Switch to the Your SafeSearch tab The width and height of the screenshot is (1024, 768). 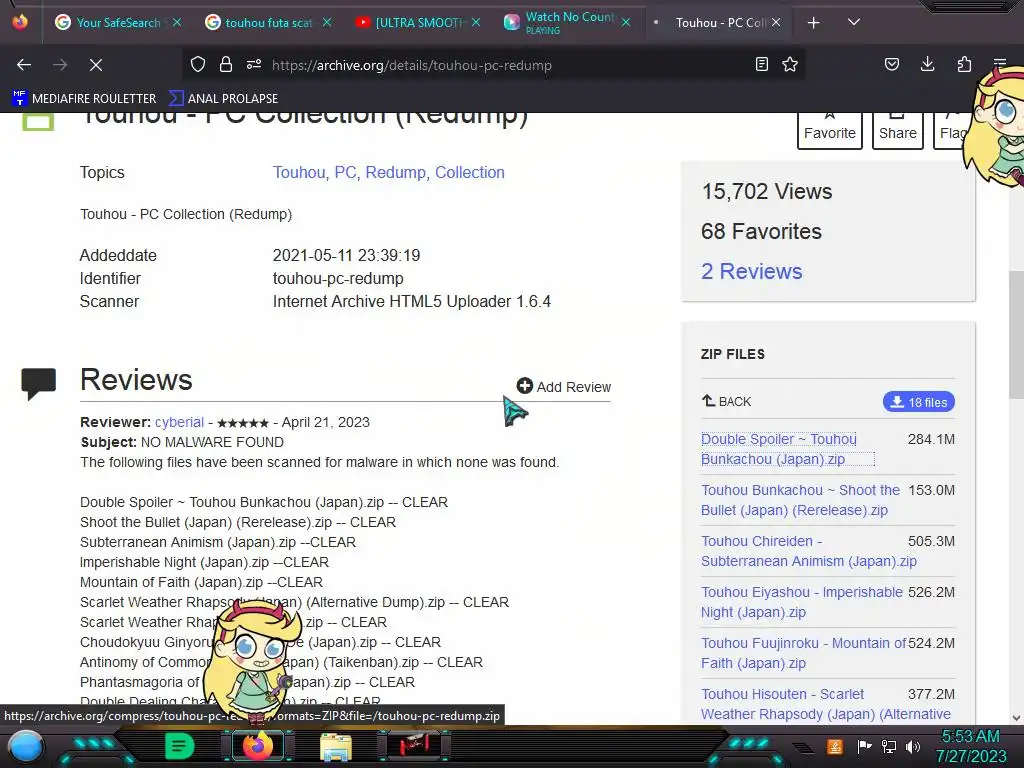[x=118, y=23]
